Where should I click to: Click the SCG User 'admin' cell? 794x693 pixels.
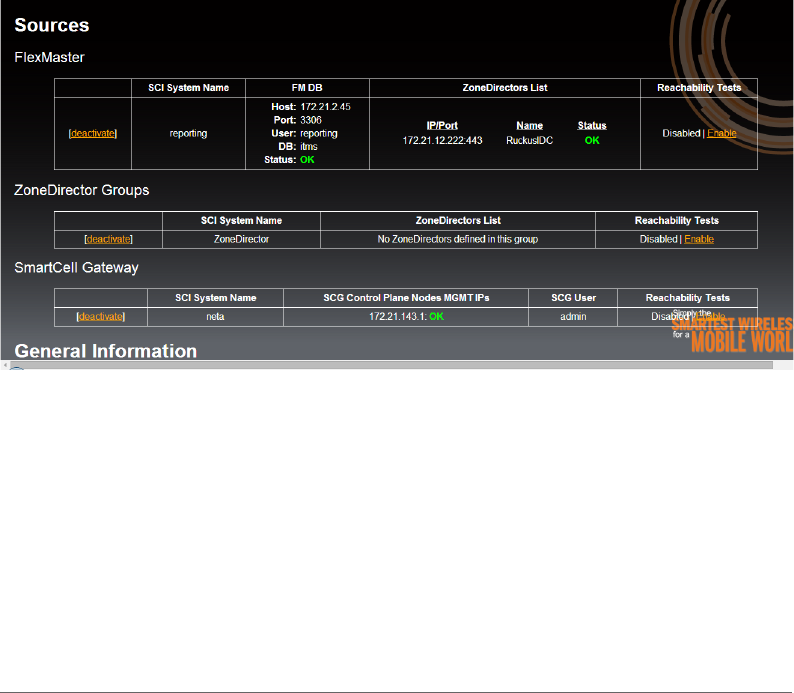pos(573,316)
